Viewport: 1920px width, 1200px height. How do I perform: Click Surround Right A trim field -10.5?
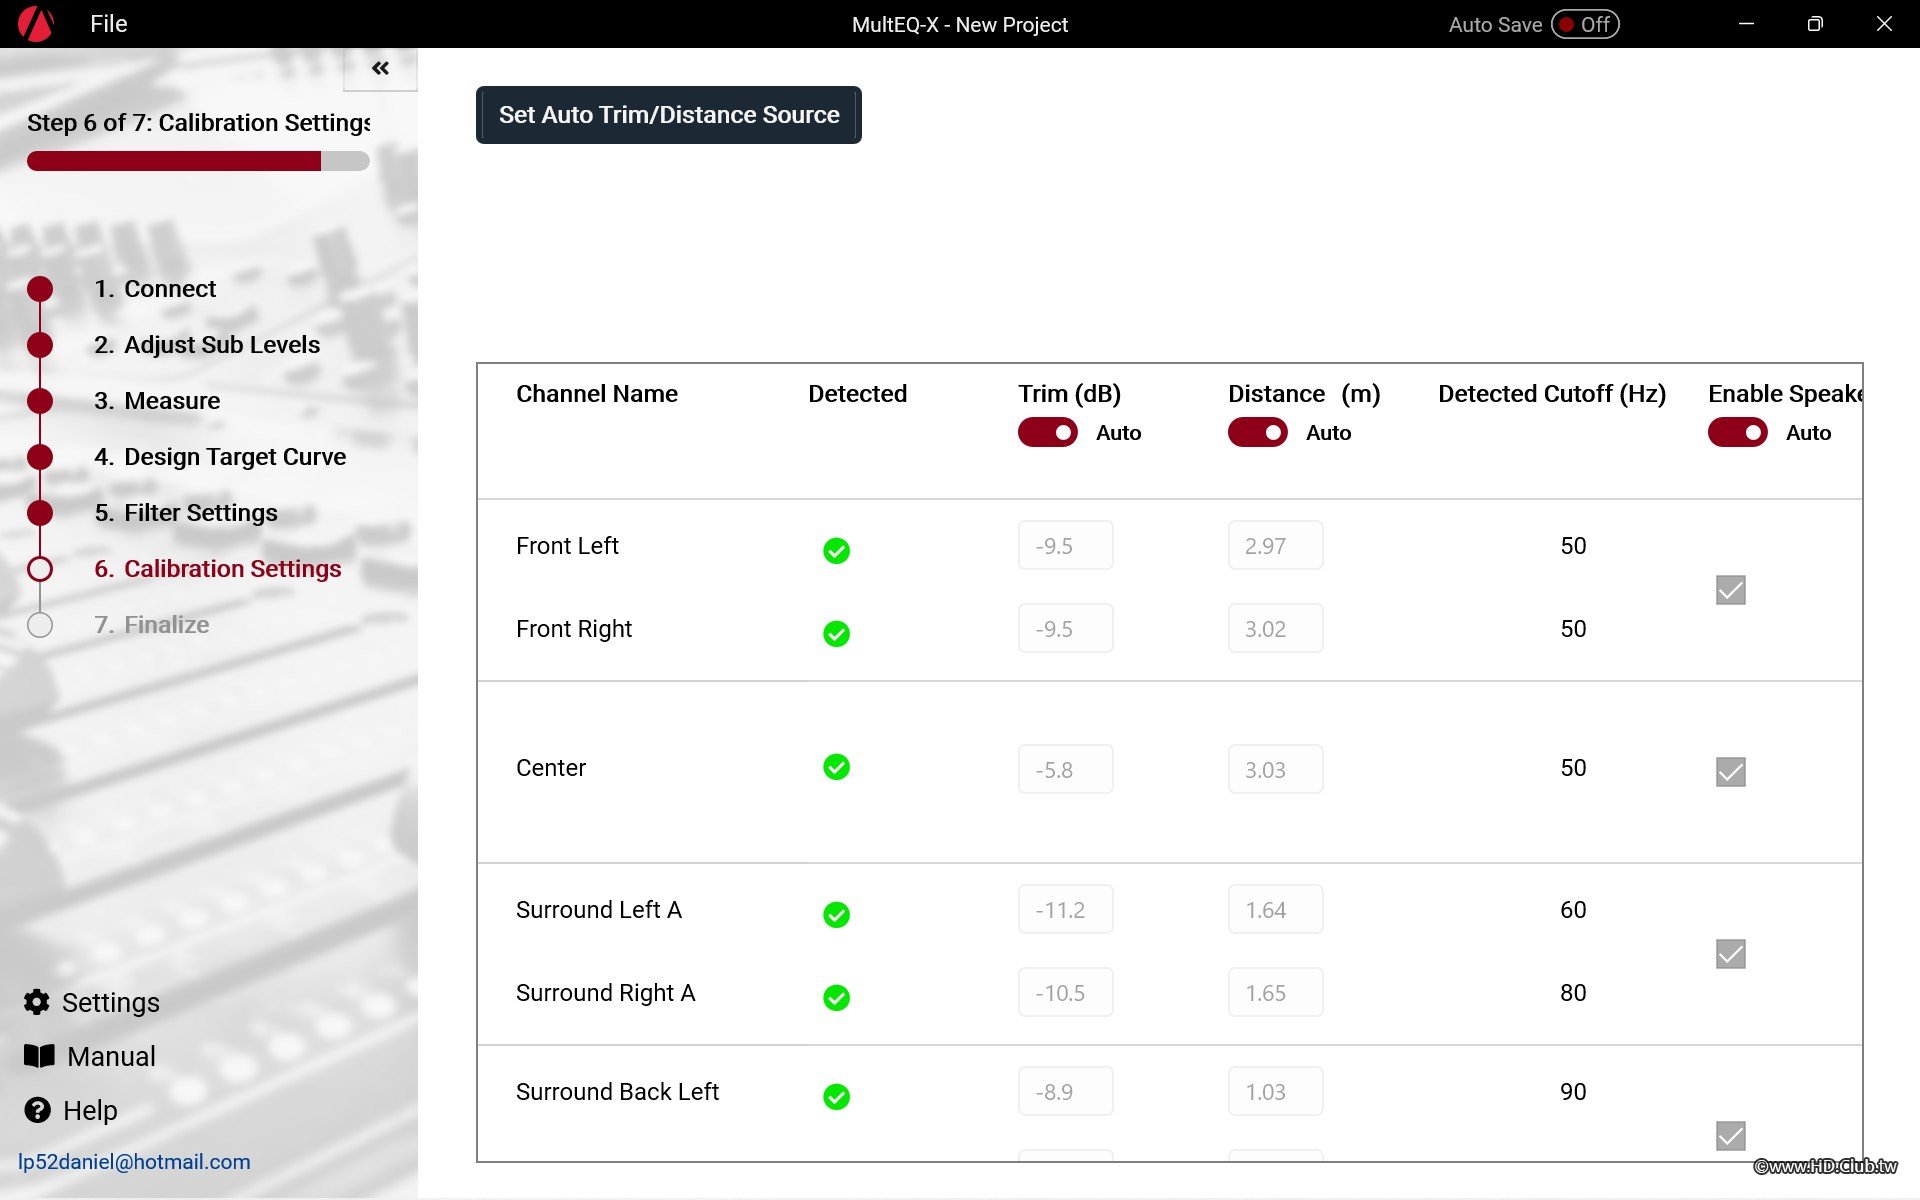(x=1065, y=992)
